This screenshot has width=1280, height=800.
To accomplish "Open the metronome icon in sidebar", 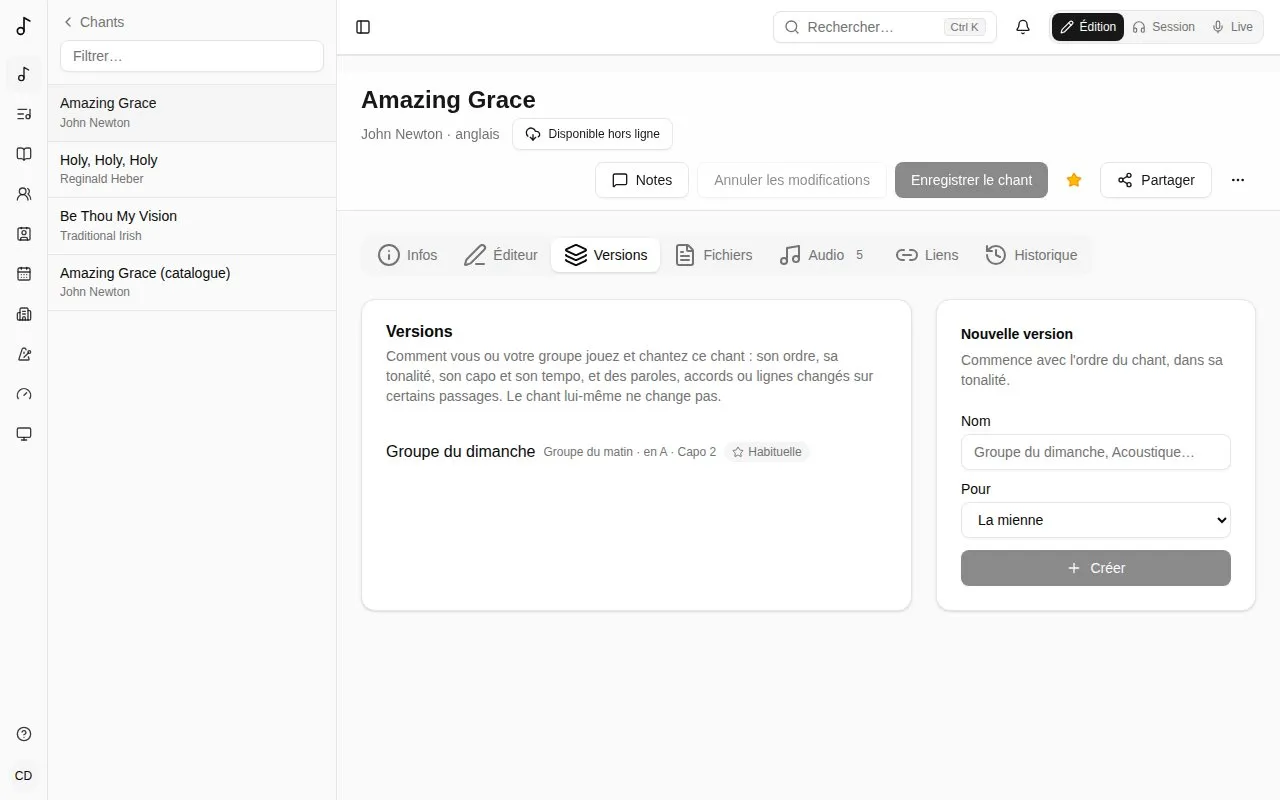I will (x=24, y=354).
